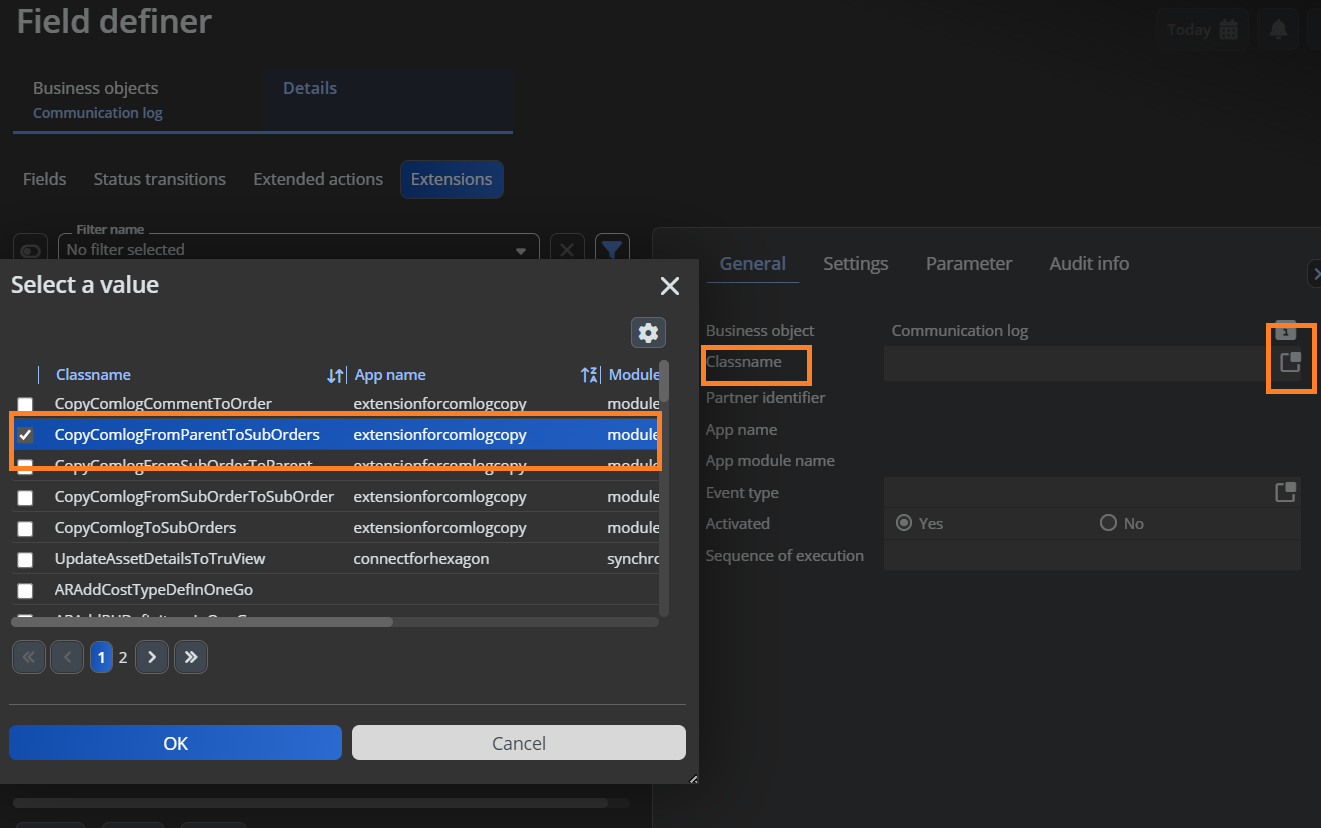The image size is (1321, 828).
Task: Confirm selection with the OK button
Action: tap(176, 743)
